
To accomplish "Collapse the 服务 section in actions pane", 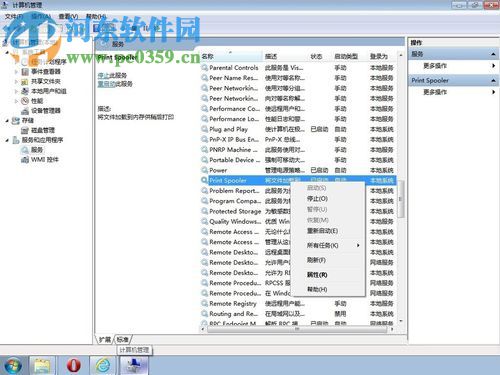I will tap(493, 54).
